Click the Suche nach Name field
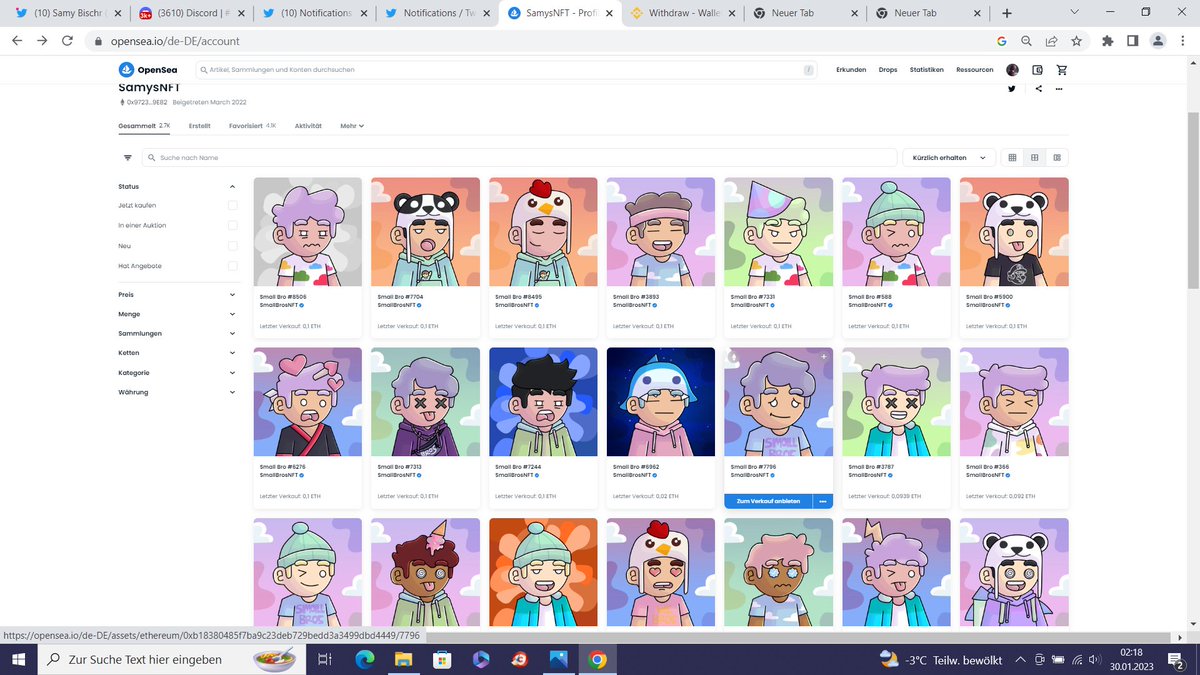The image size is (1200, 675). [x=519, y=158]
